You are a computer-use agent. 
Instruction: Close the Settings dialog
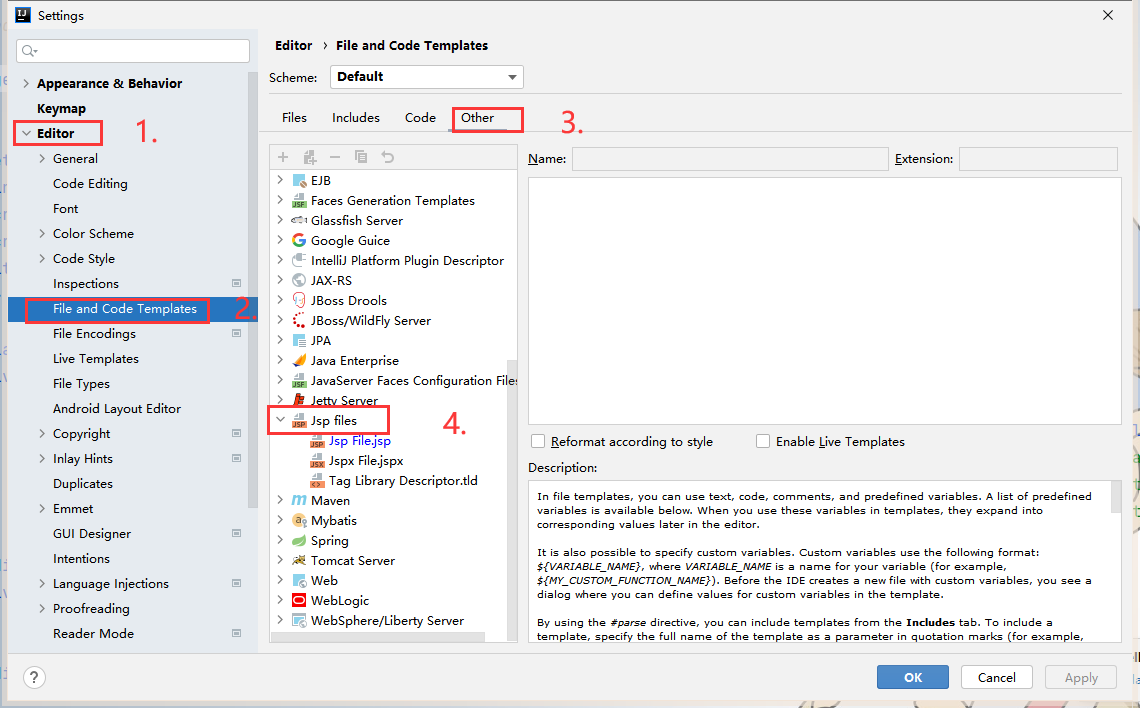pos(1107,15)
